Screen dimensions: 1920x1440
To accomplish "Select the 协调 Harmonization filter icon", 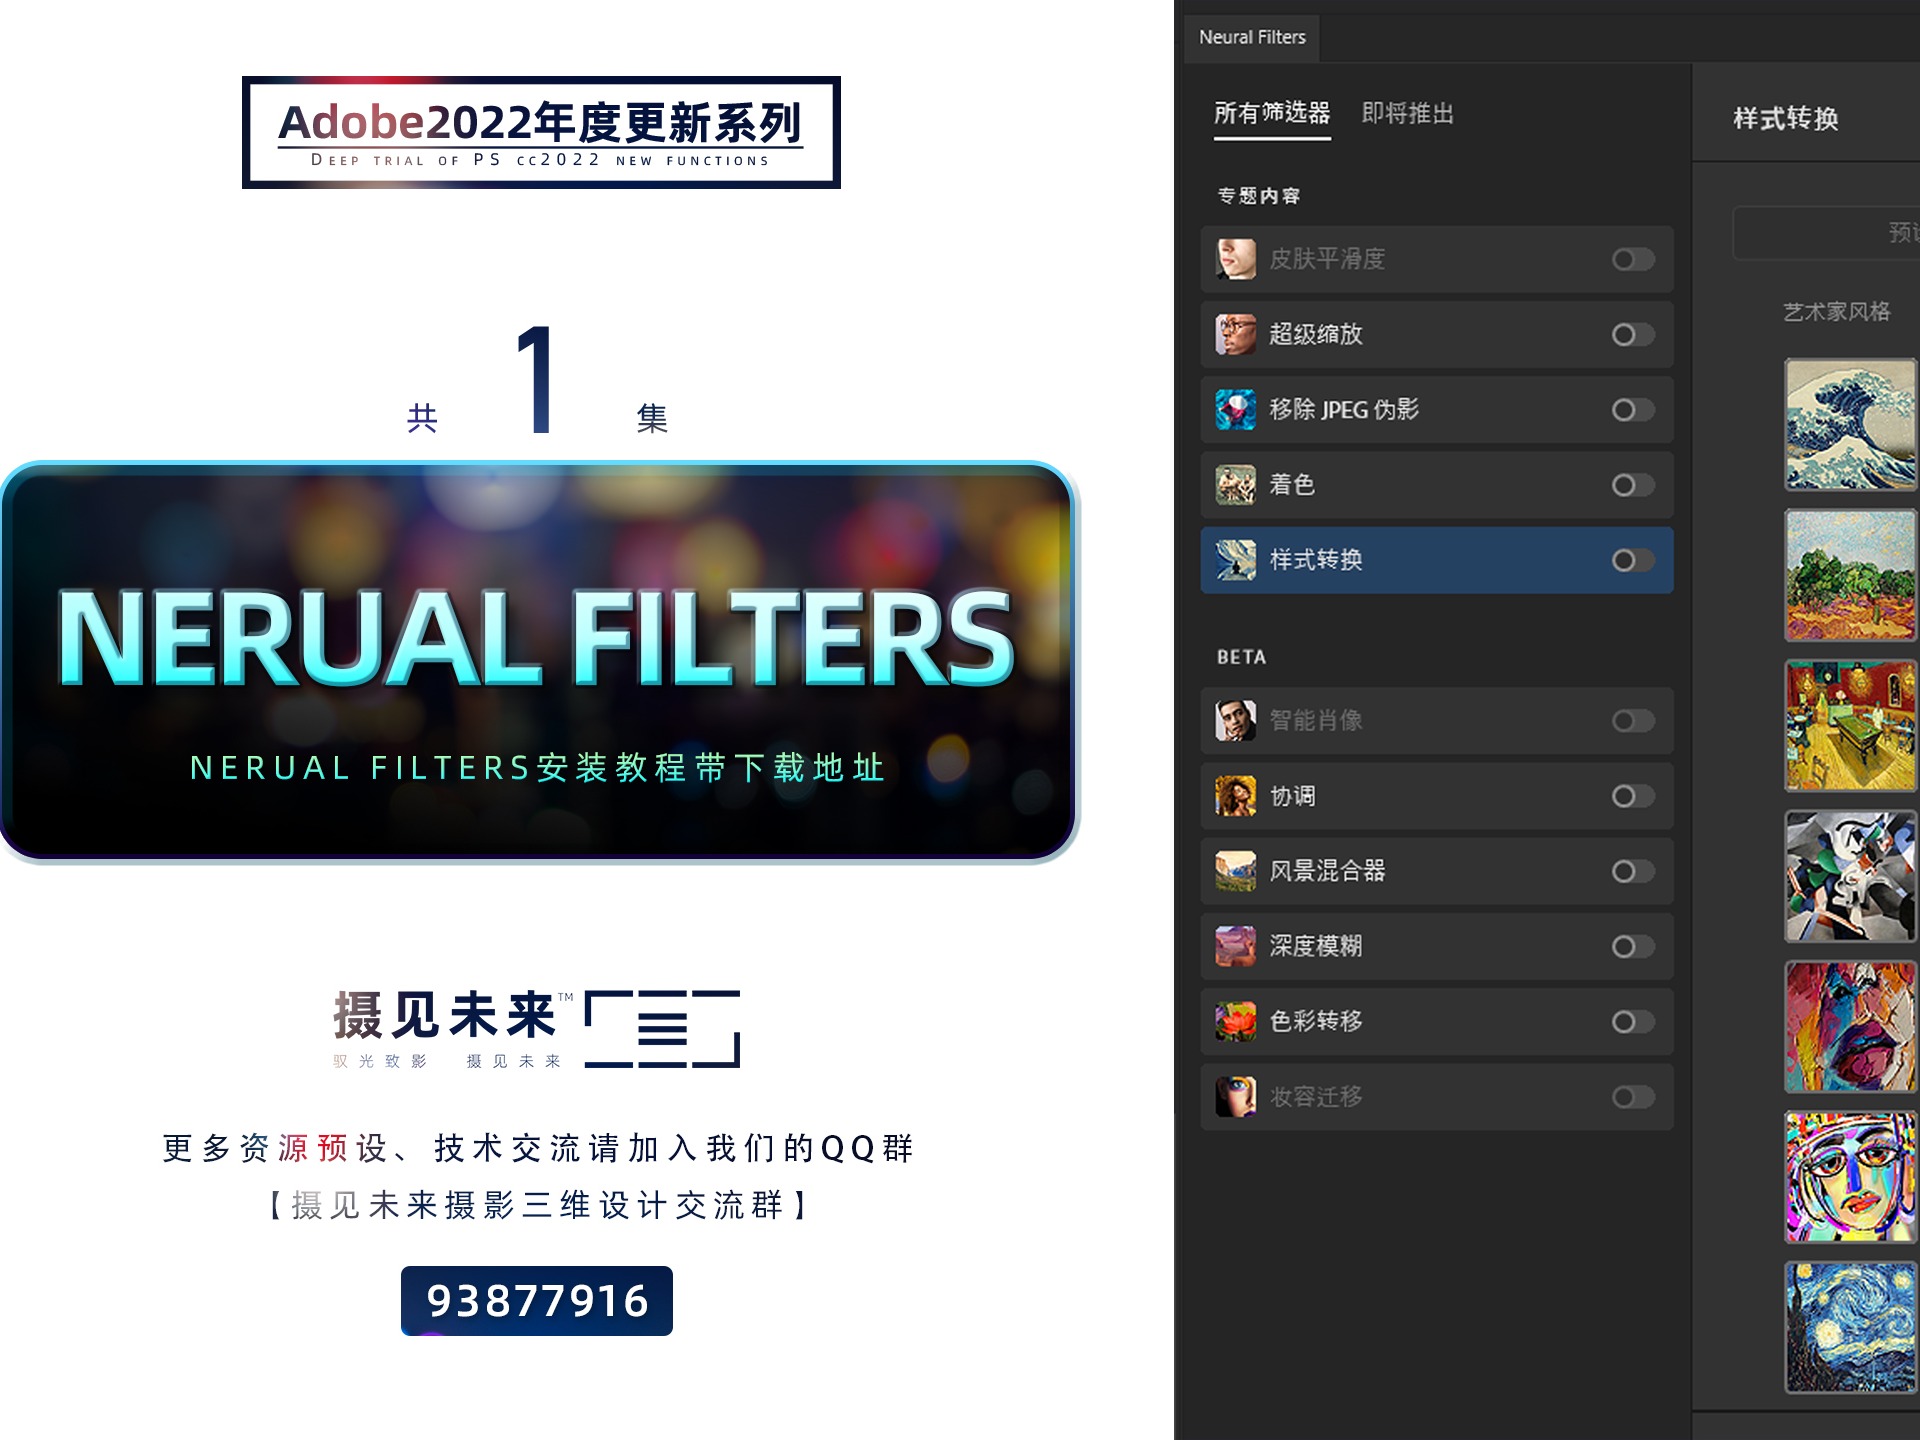I will pyautogui.click(x=1237, y=796).
